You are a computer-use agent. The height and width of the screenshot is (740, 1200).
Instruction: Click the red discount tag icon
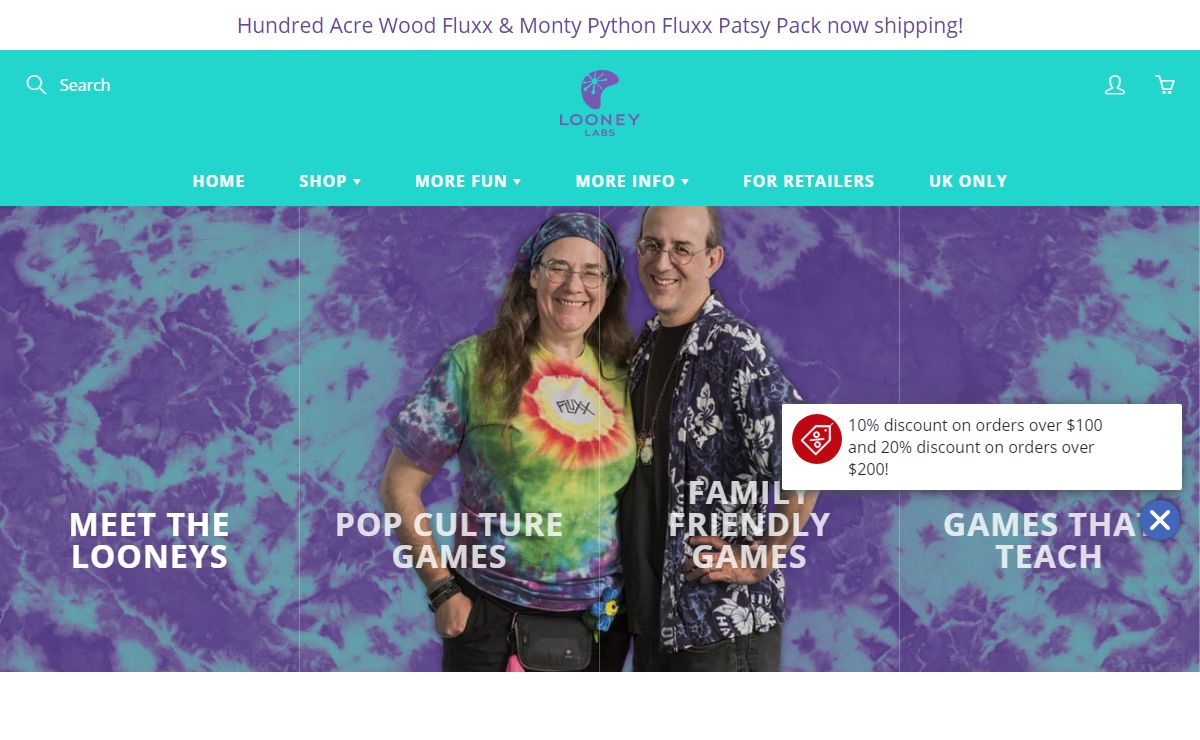coord(817,439)
